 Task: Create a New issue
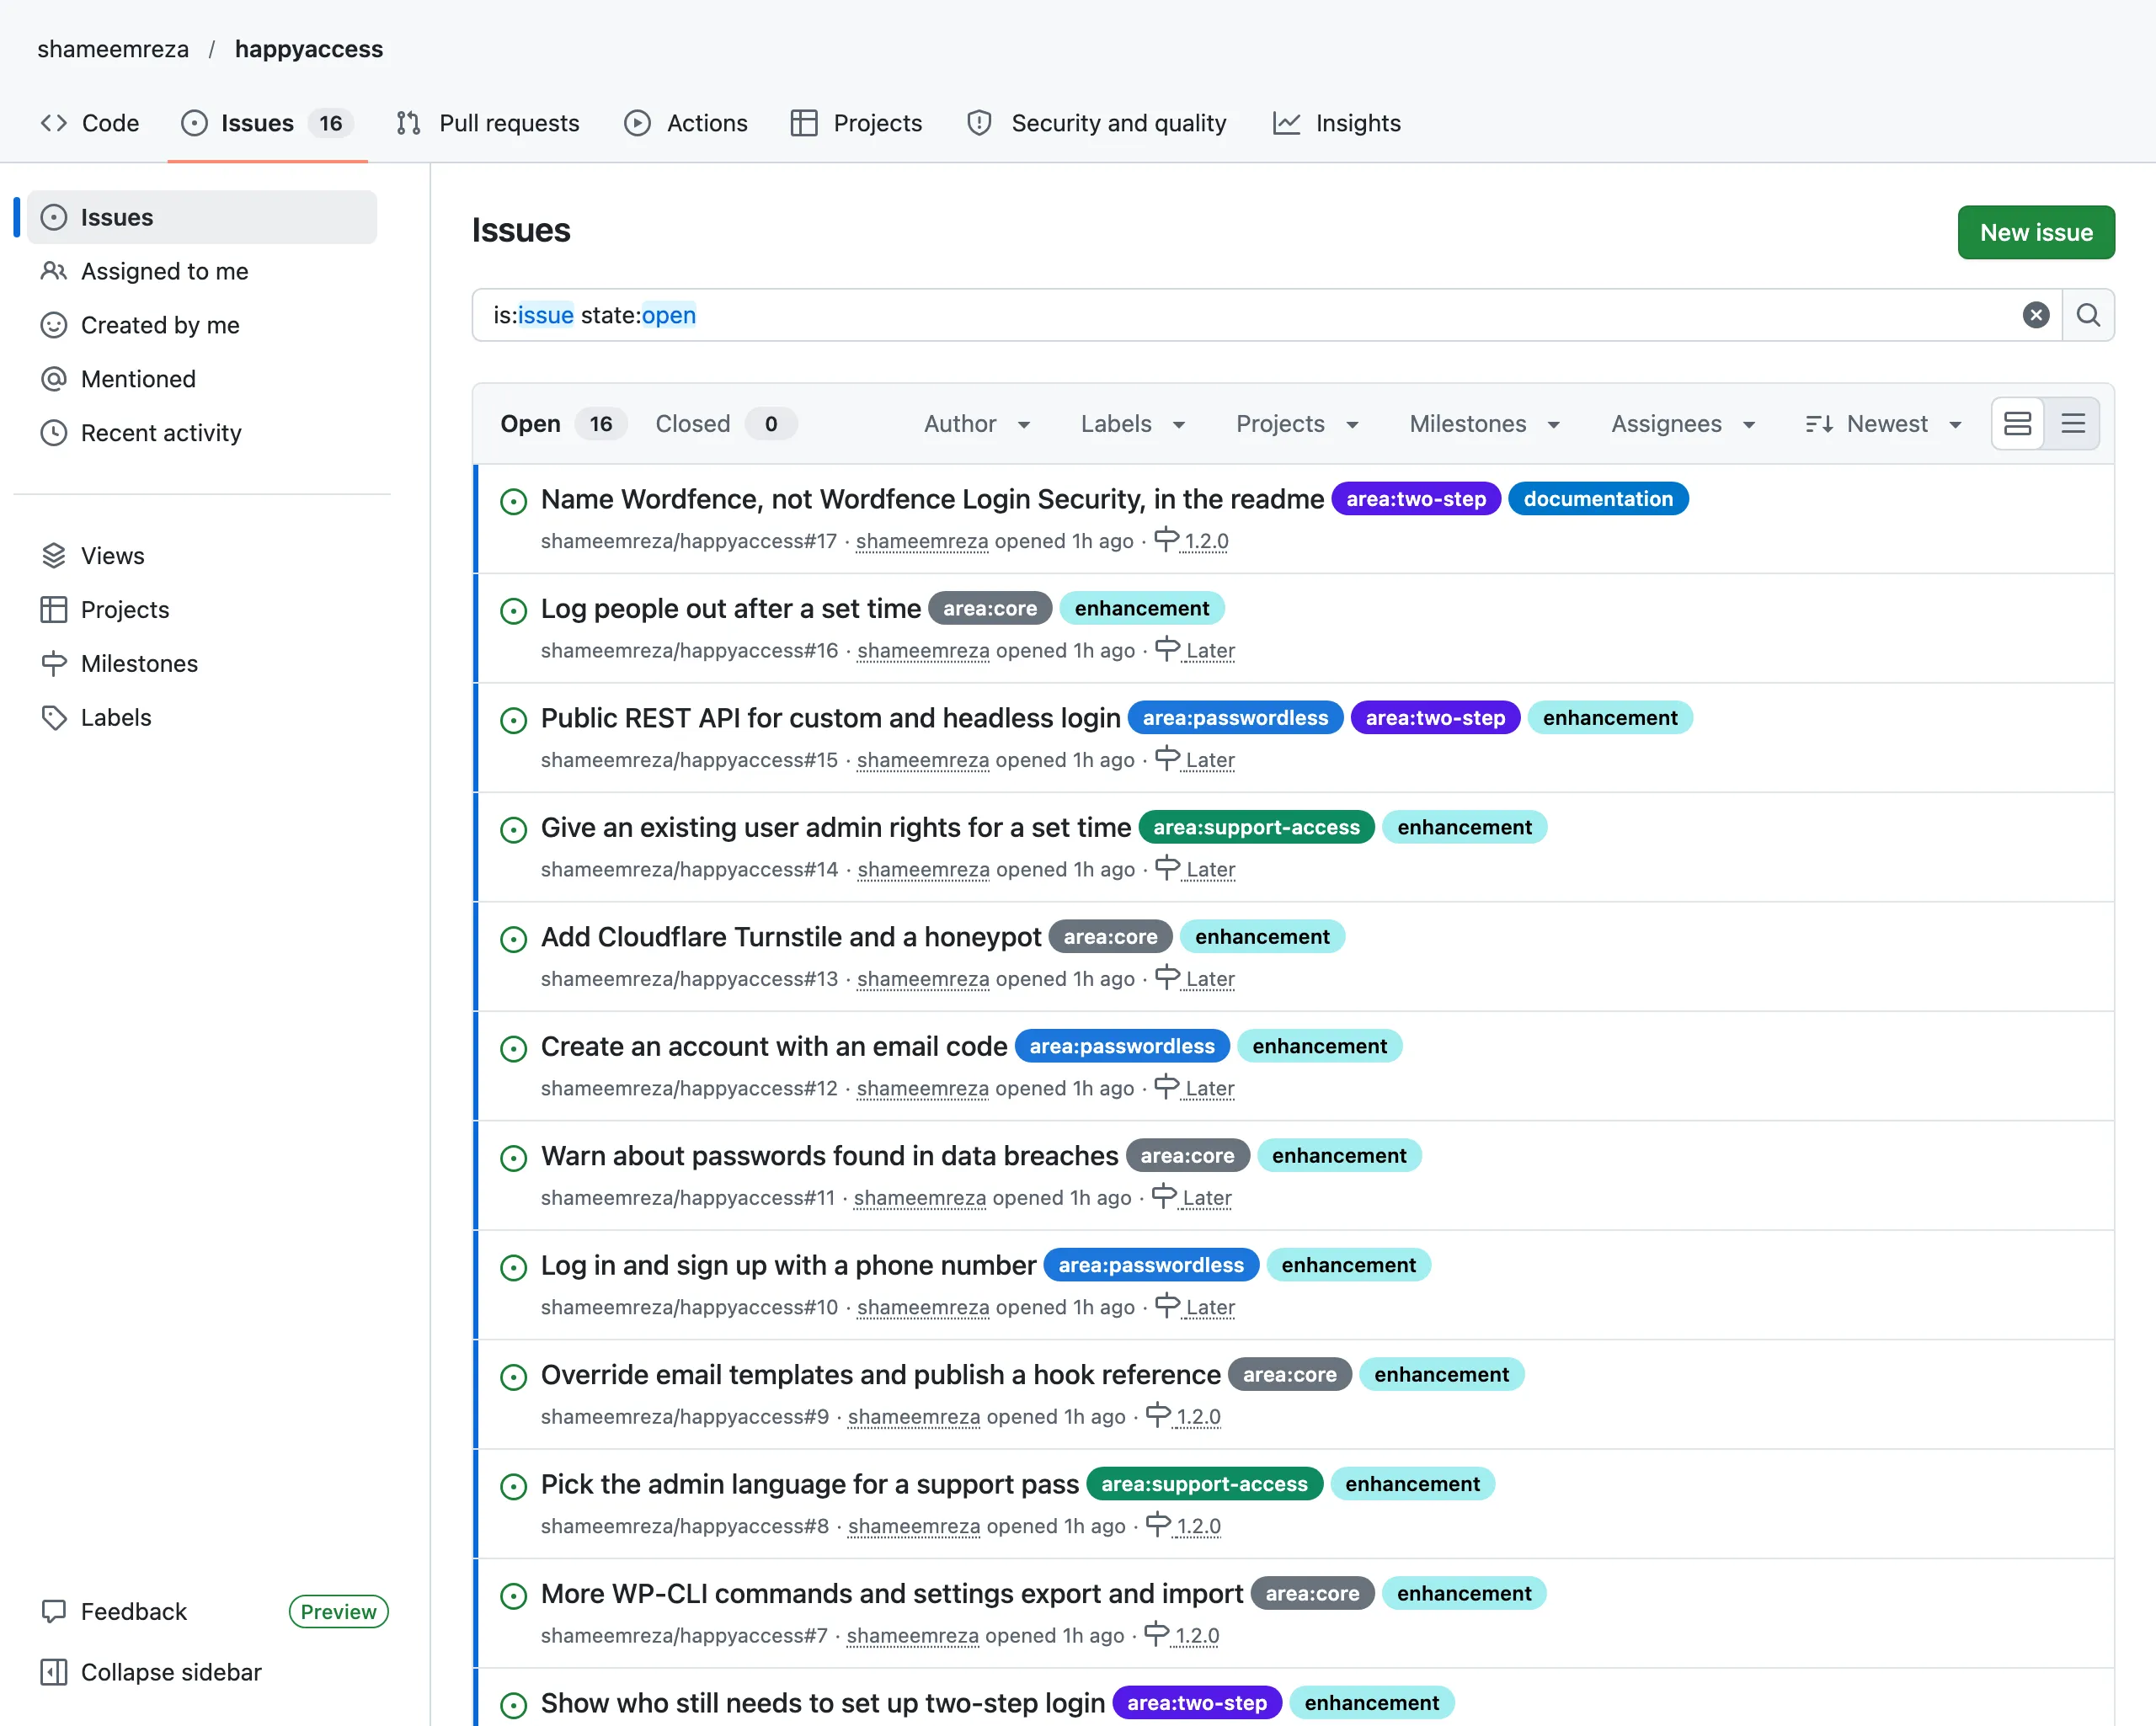pyautogui.click(x=2035, y=232)
